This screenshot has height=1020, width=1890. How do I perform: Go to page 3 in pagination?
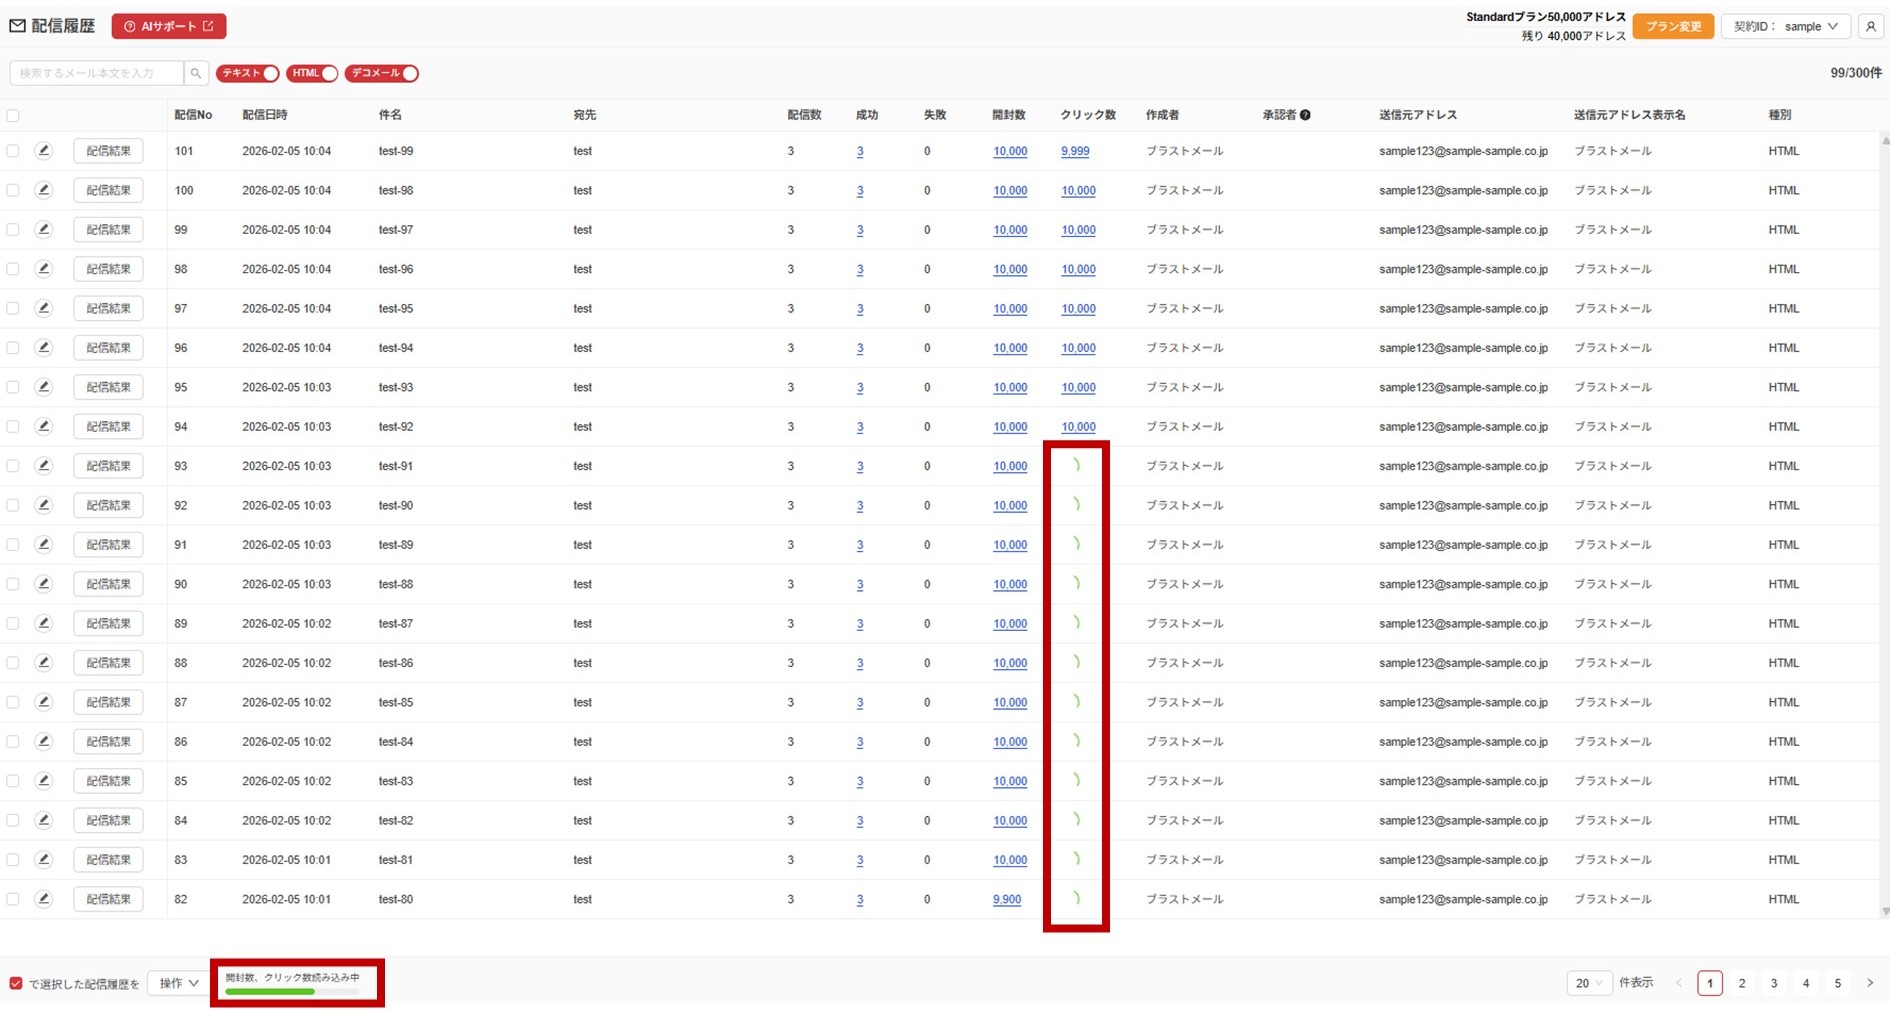click(x=1774, y=983)
